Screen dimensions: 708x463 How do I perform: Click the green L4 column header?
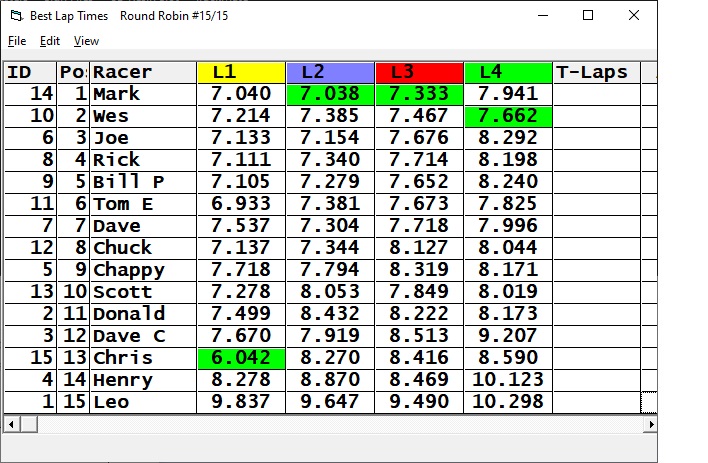pyautogui.click(x=508, y=72)
